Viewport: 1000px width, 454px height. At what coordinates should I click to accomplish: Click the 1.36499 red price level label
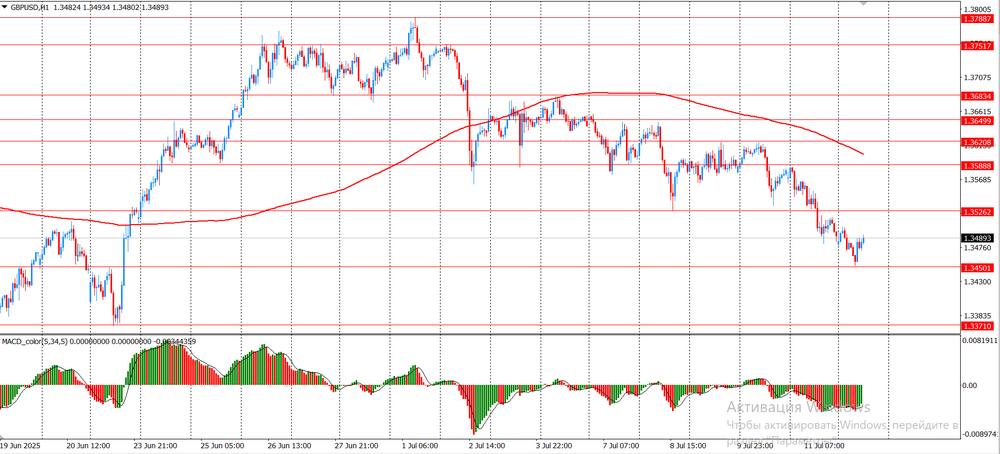click(x=977, y=120)
